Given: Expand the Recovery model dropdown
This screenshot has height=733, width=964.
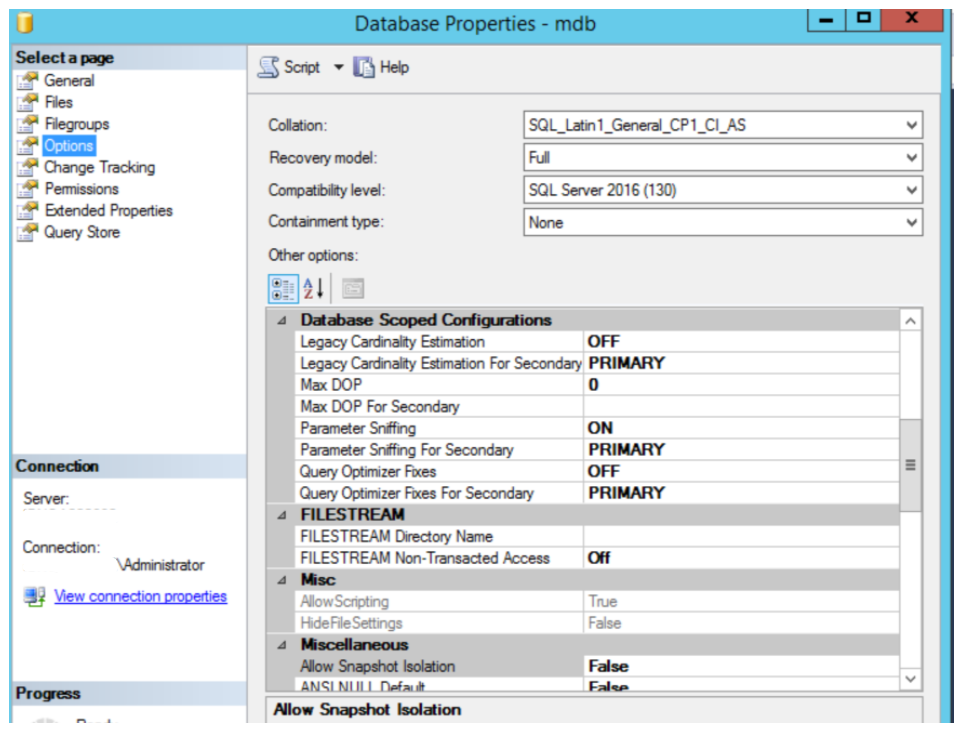Looking at the screenshot, I should pos(911,157).
